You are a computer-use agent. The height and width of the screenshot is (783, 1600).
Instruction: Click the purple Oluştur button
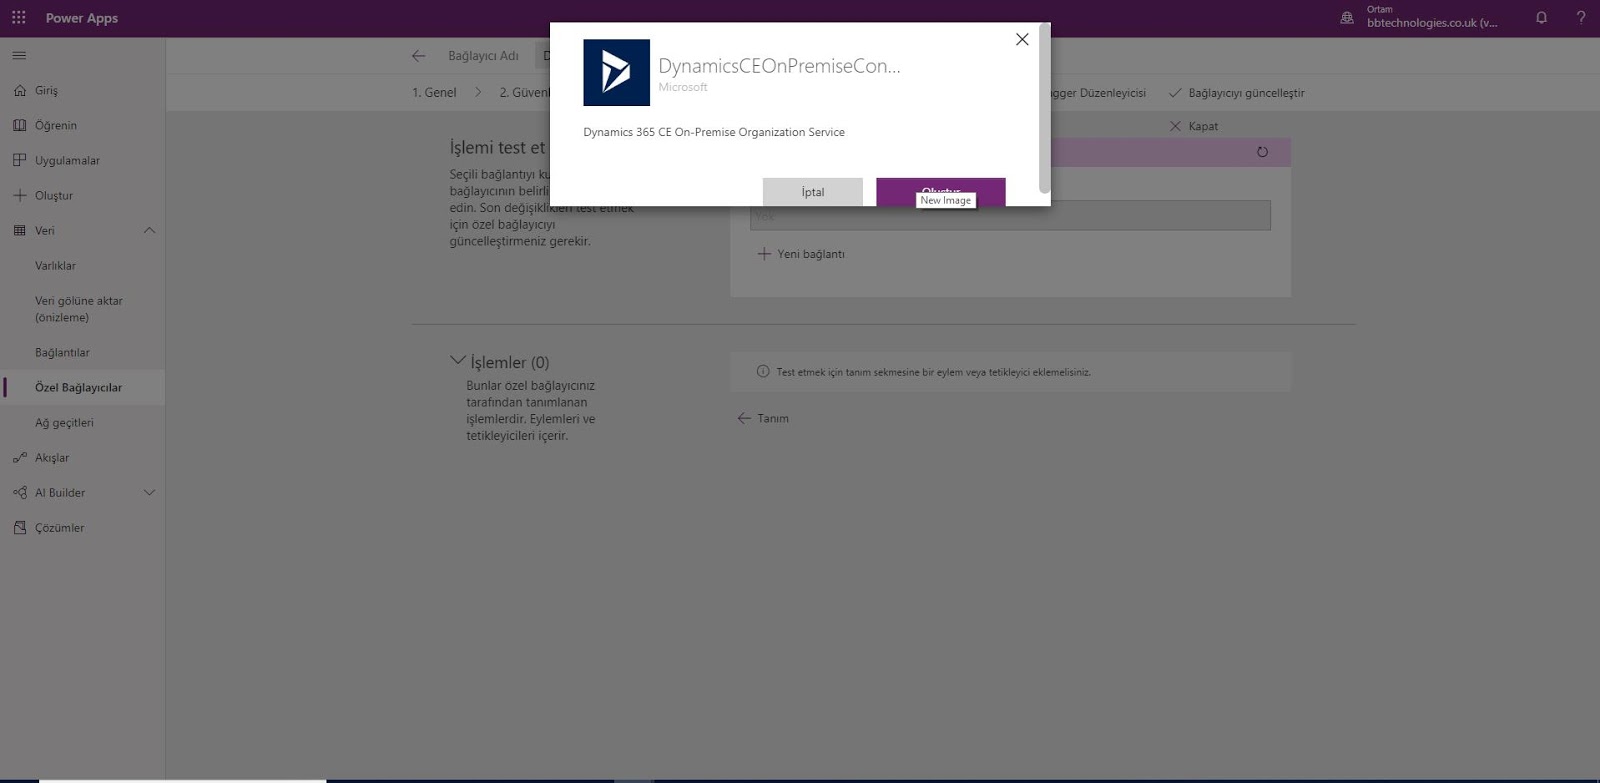coord(941,191)
